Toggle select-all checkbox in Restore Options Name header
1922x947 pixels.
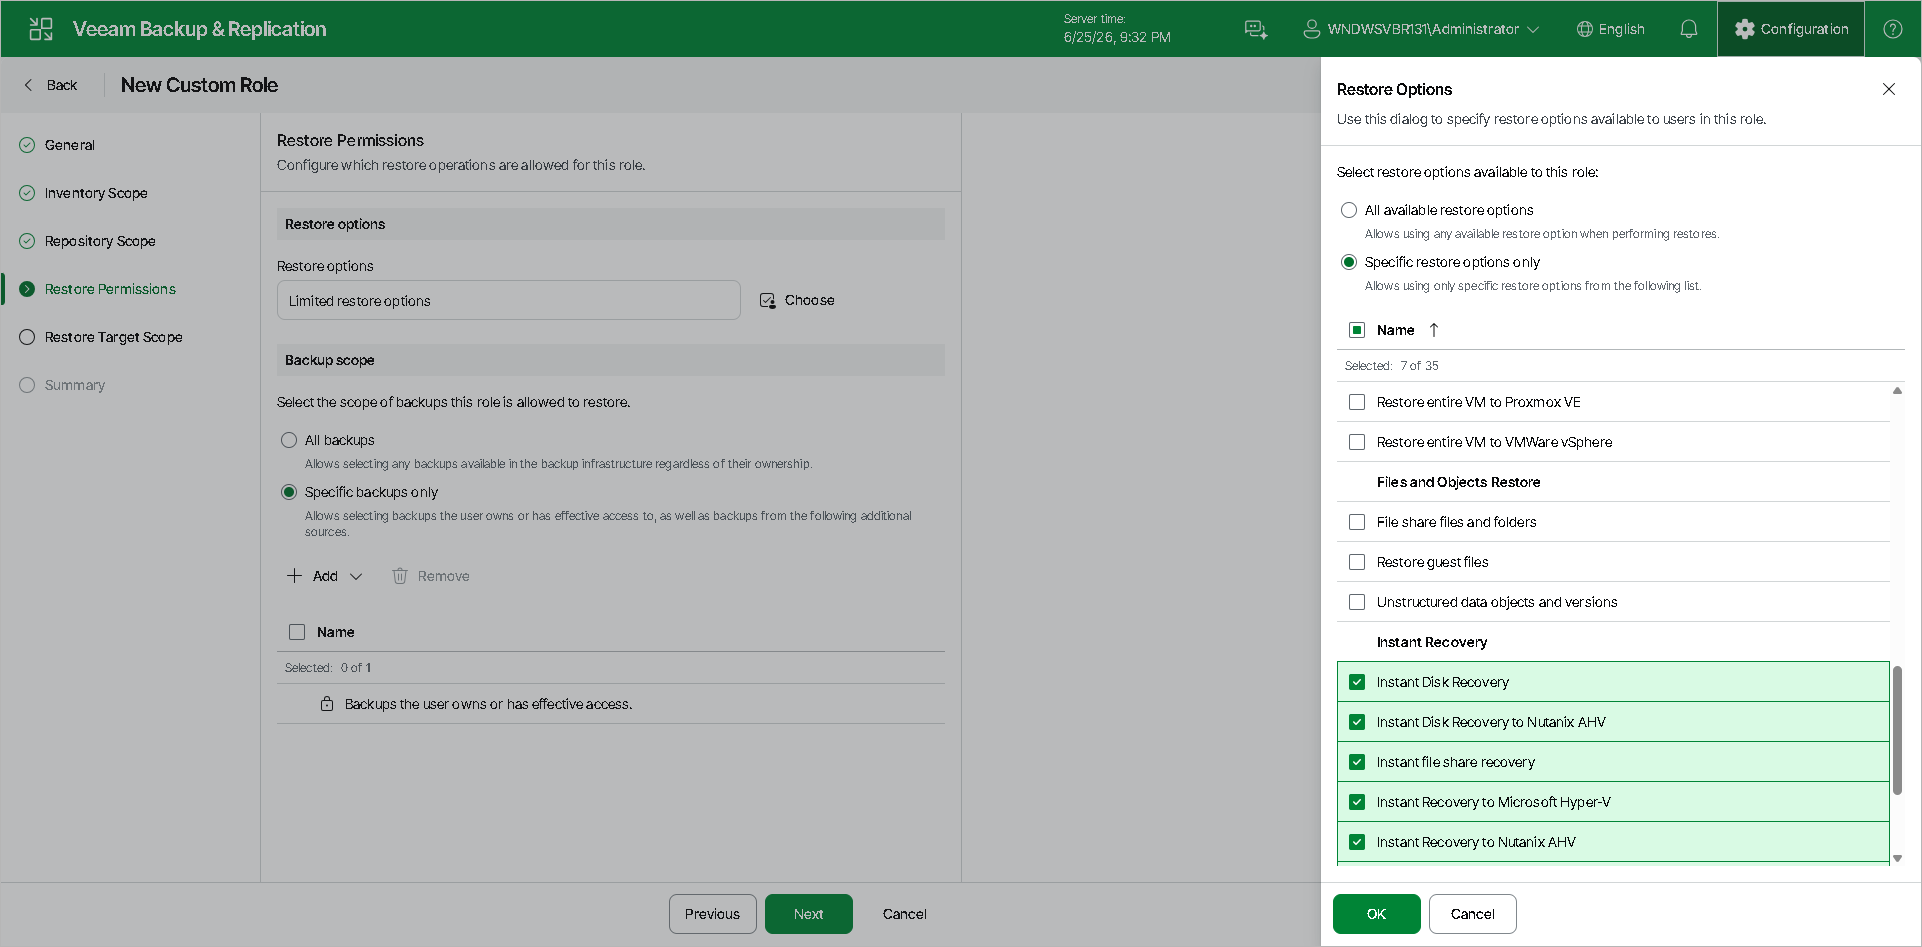1357,330
